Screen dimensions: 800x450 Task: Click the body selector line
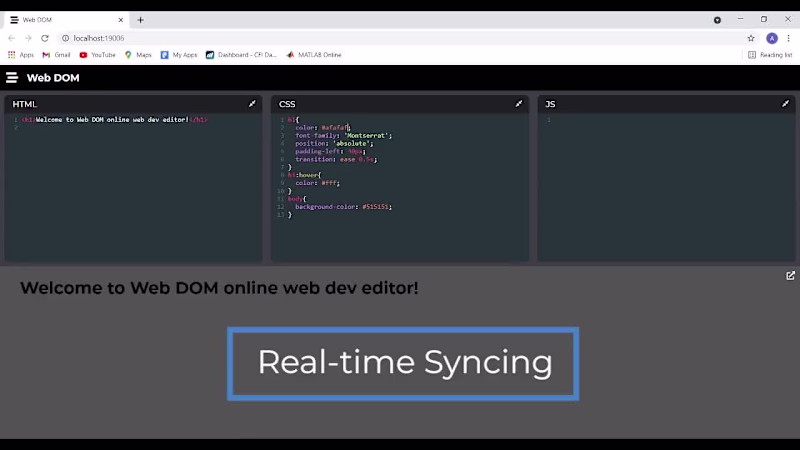click(297, 198)
